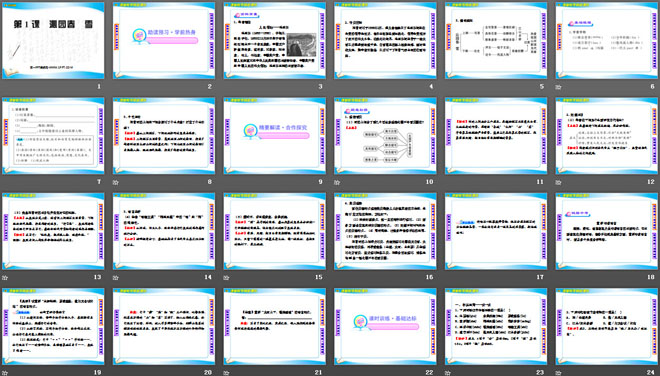This screenshot has width=660, height=376.
Task: Select slide 10 flowchart thumbnail
Action: click(x=385, y=136)
